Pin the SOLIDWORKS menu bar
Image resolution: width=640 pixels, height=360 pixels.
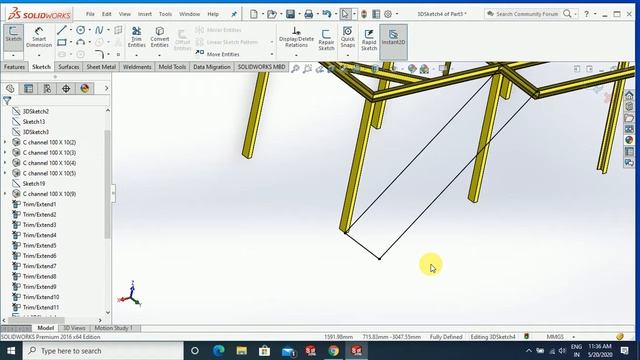coord(234,14)
